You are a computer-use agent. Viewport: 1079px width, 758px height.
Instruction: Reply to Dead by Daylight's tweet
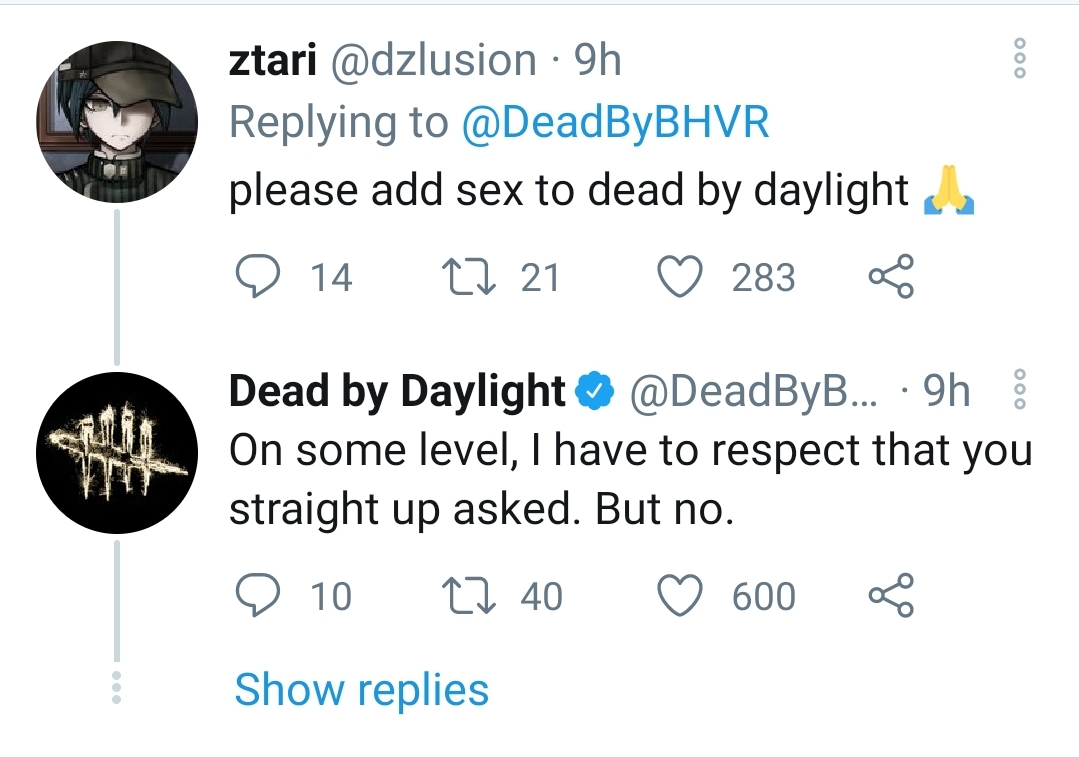(x=258, y=594)
